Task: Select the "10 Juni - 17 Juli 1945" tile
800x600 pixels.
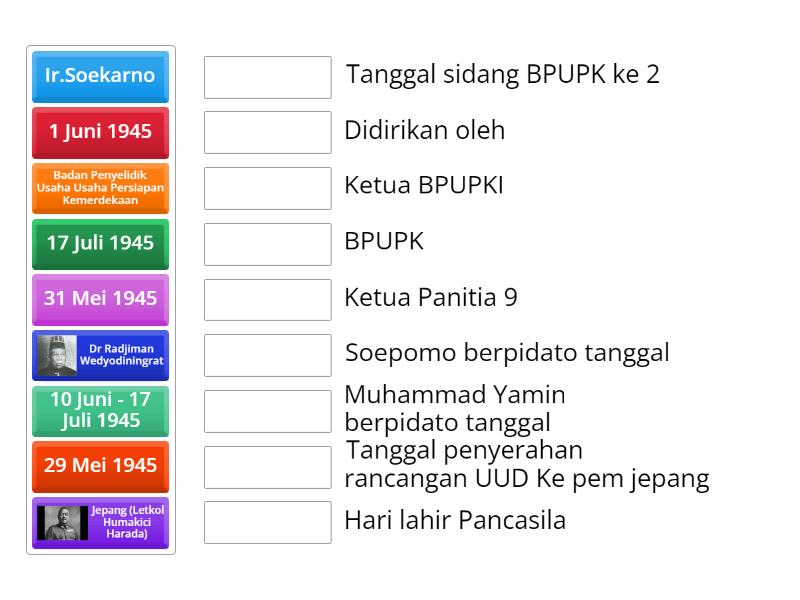Action: [100, 411]
